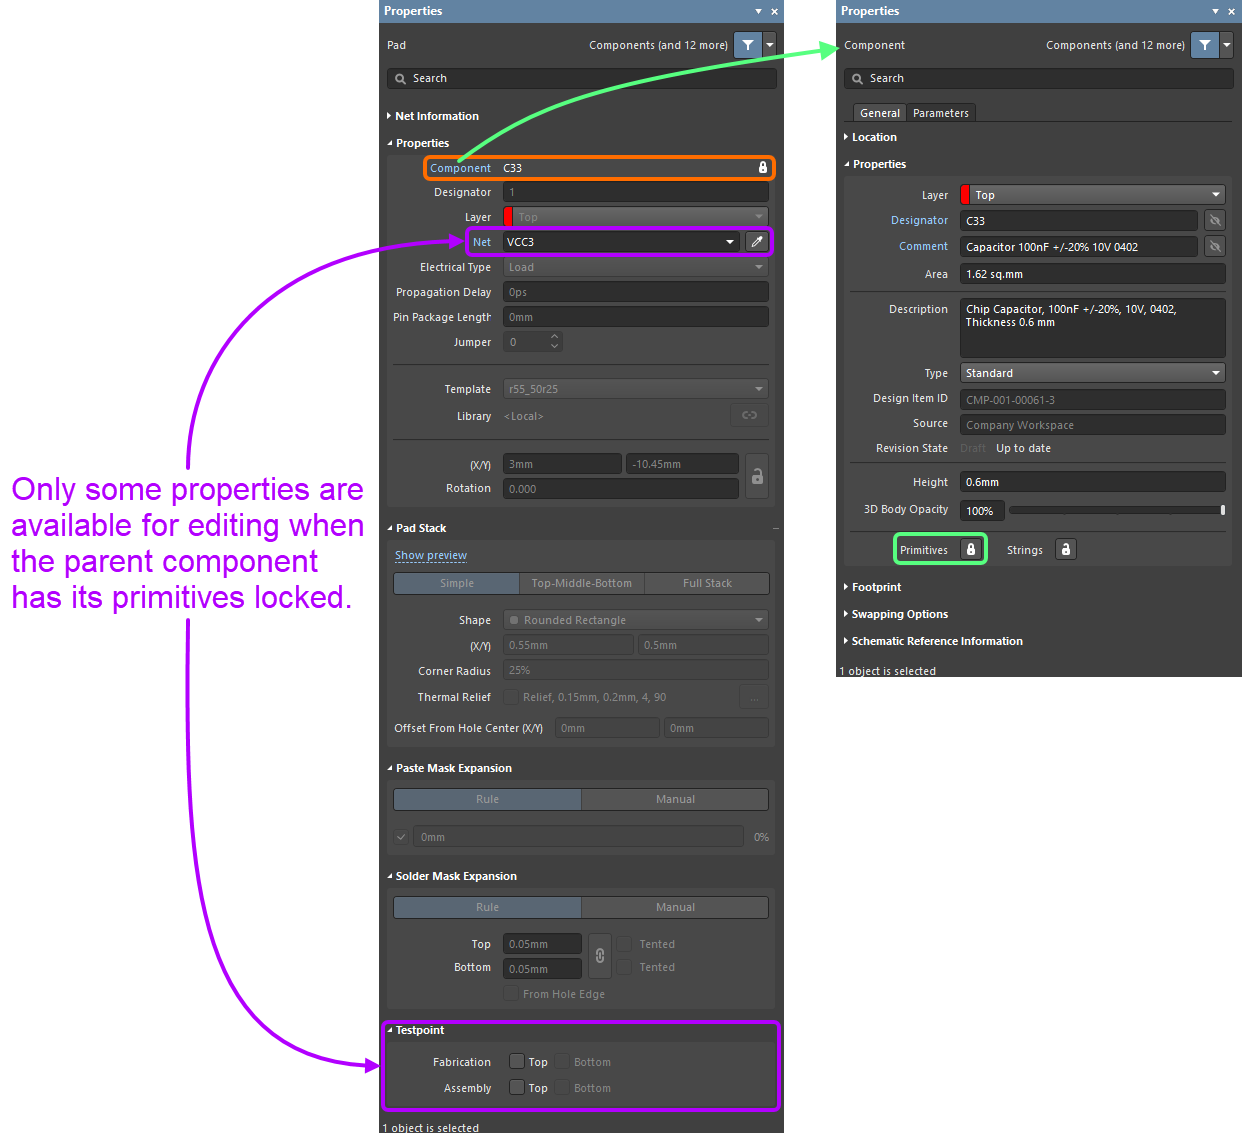Click the filter icon in Component panel

(x=1205, y=45)
